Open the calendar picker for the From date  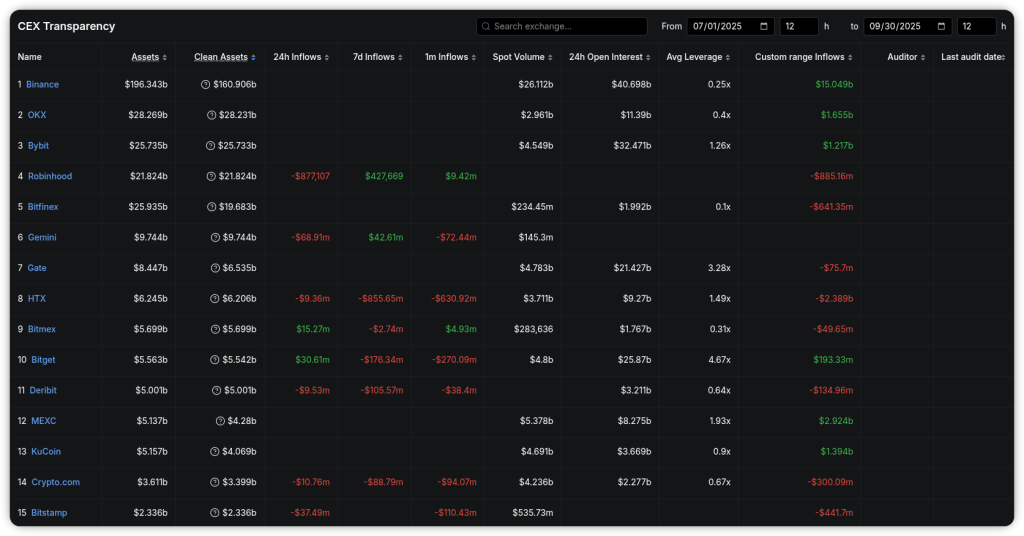765,26
